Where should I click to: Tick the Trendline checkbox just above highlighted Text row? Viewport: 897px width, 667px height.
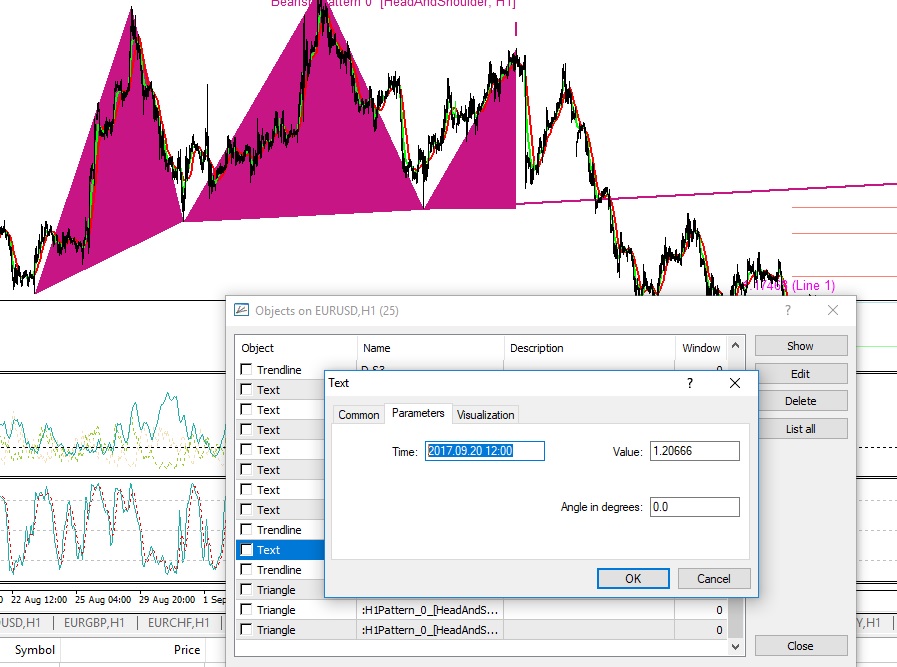[247, 530]
